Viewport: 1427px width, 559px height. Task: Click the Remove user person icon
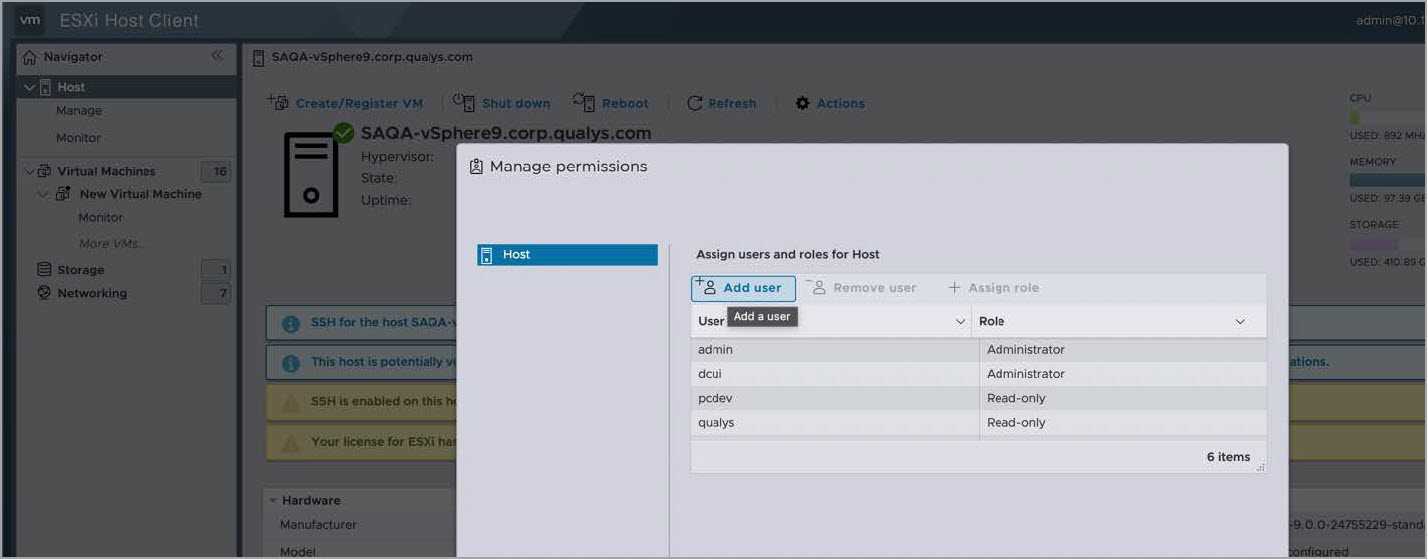(816, 287)
